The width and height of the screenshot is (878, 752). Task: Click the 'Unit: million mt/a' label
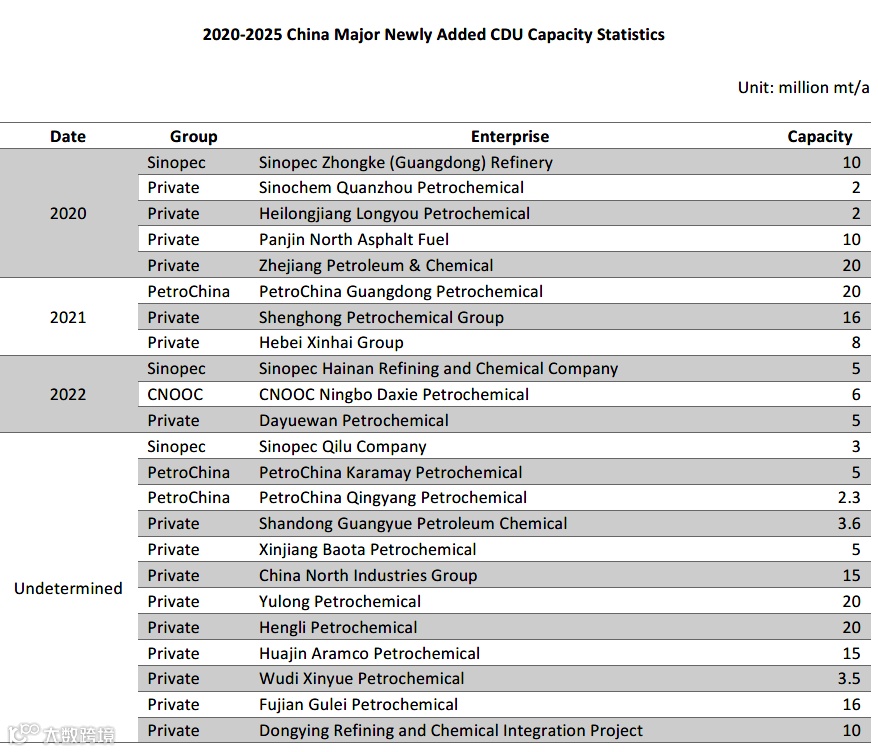click(x=804, y=88)
